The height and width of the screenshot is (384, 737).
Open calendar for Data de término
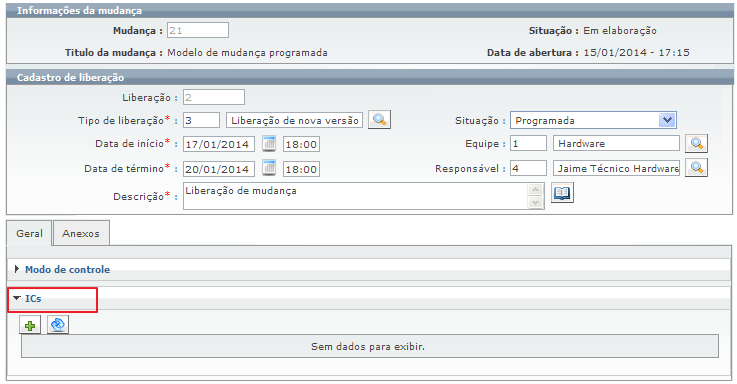tap(269, 168)
